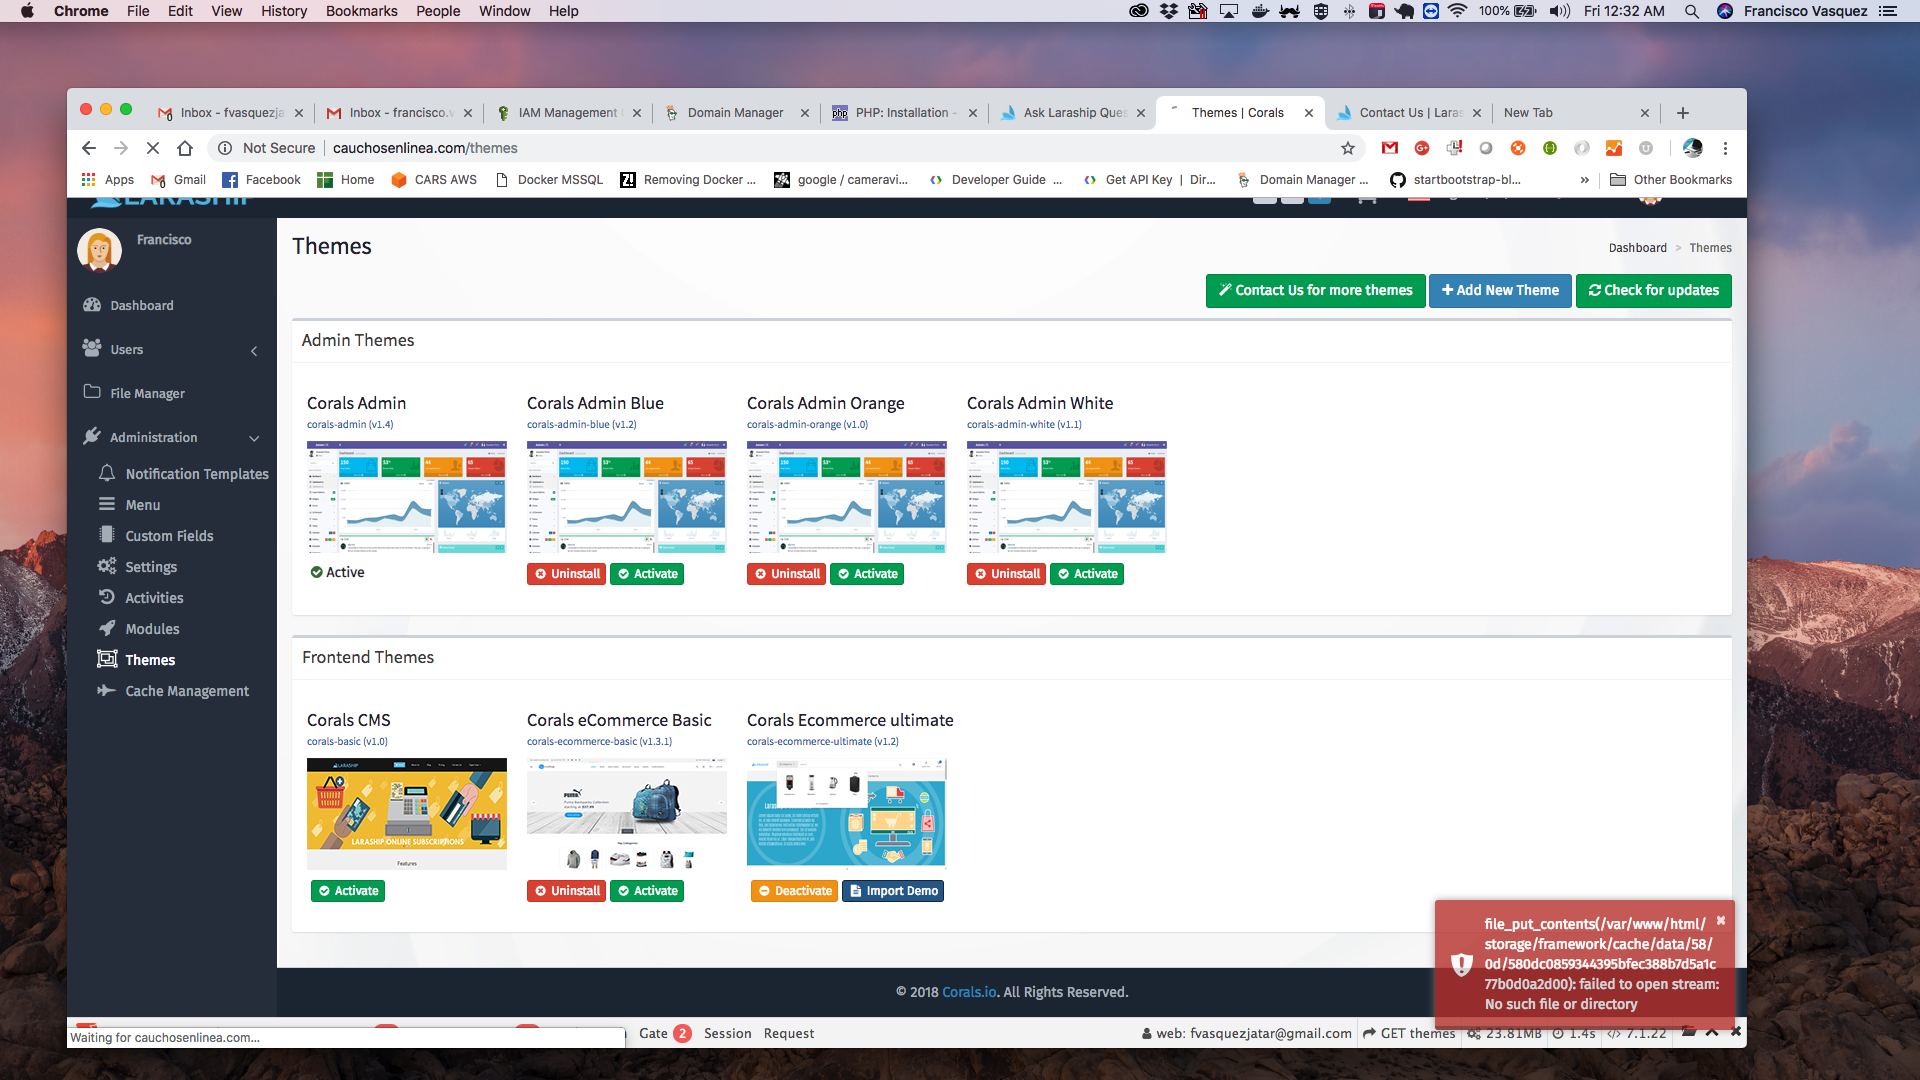Open Session tab in debug bar
Image resolution: width=1920 pixels, height=1080 pixels.
pyautogui.click(x=727, y=1033)
